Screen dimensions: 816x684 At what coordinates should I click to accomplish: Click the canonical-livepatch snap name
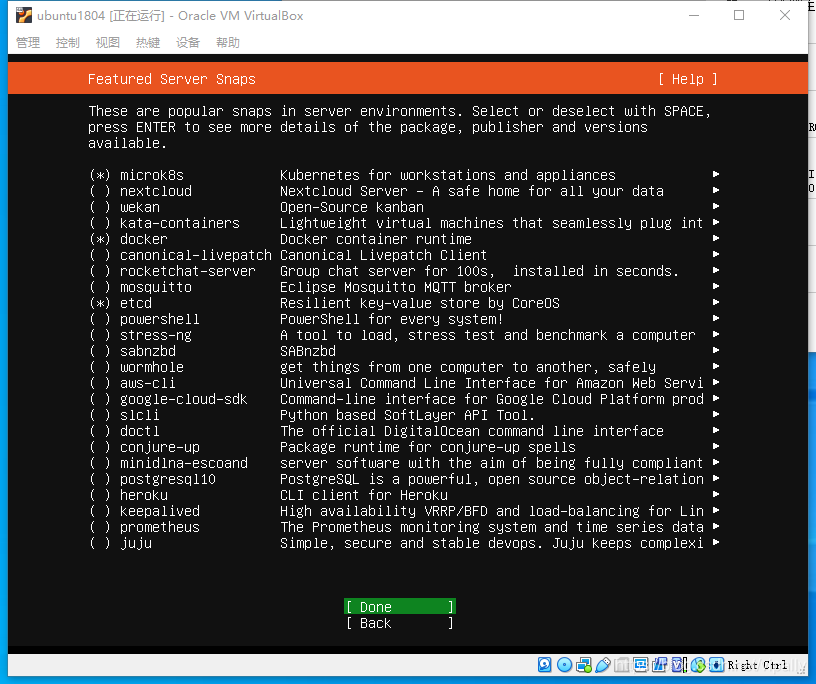[196, 256]
